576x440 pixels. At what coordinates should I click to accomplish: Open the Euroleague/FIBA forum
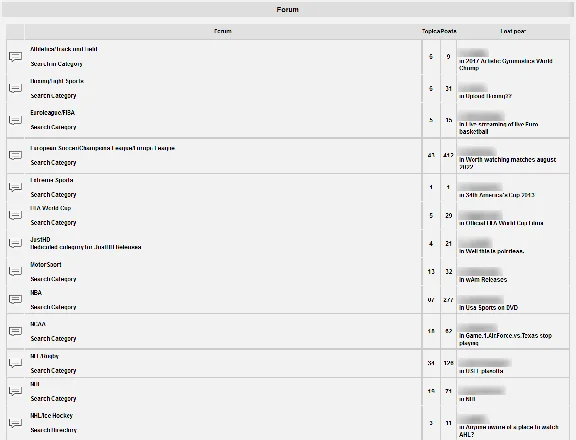pos(53,113)
